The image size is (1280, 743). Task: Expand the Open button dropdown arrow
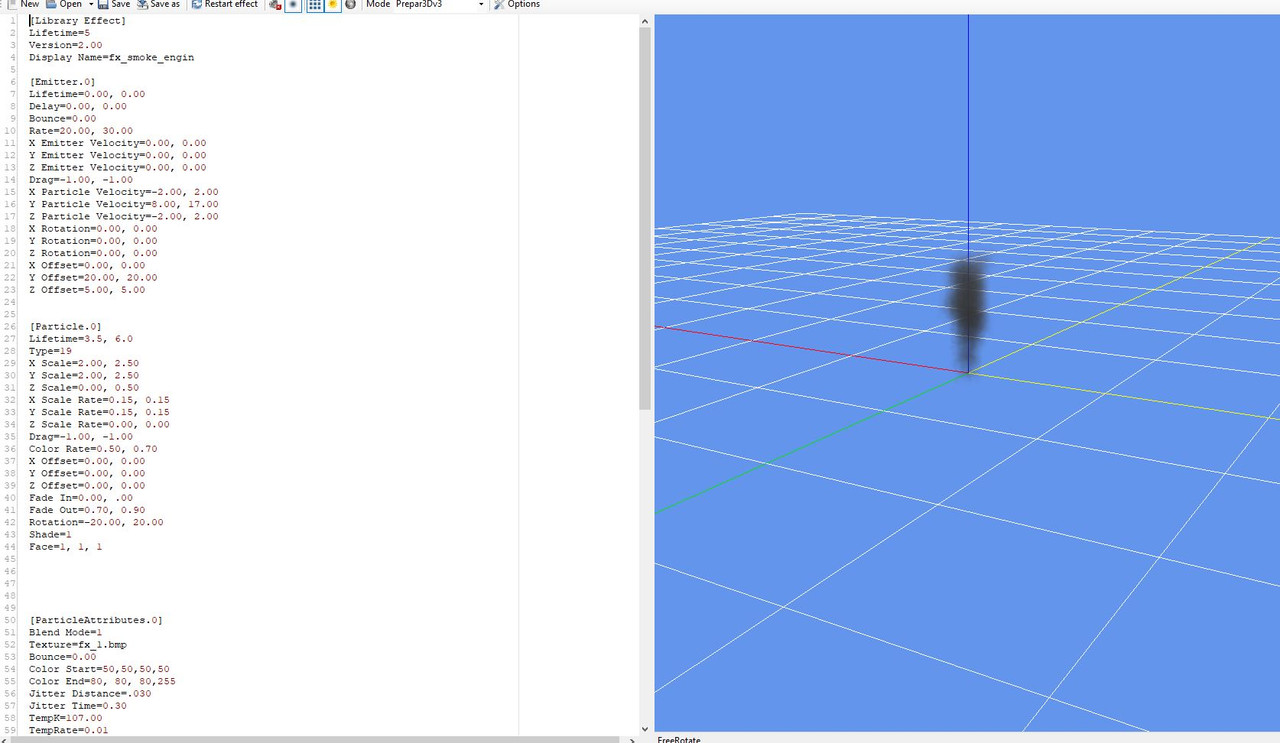click(90, 4)
